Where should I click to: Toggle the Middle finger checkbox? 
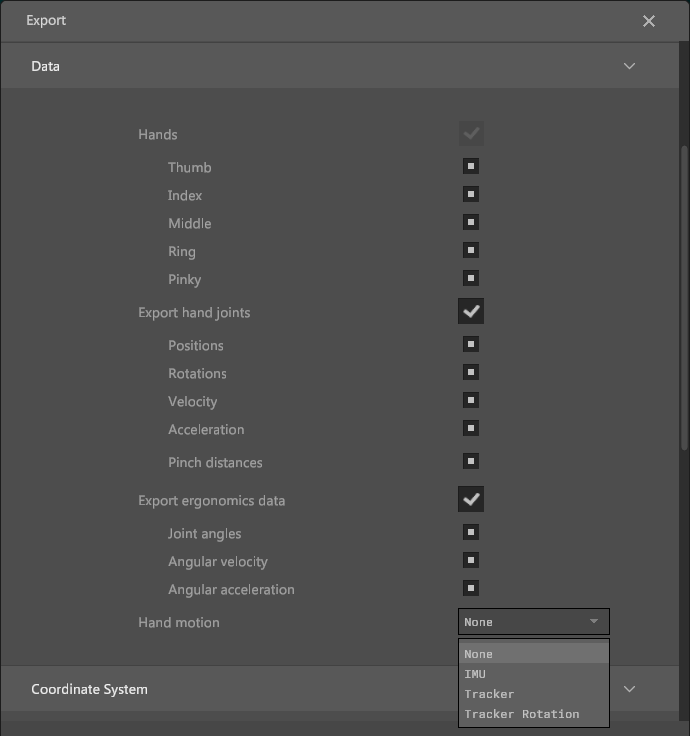tap(471, 222)
